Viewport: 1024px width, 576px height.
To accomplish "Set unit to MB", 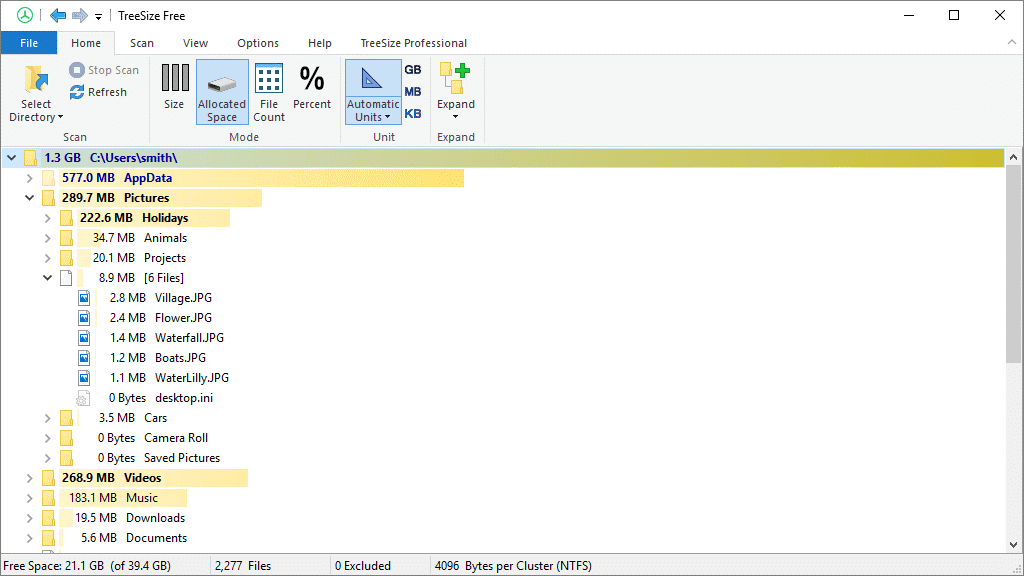I will pos(413,91).
